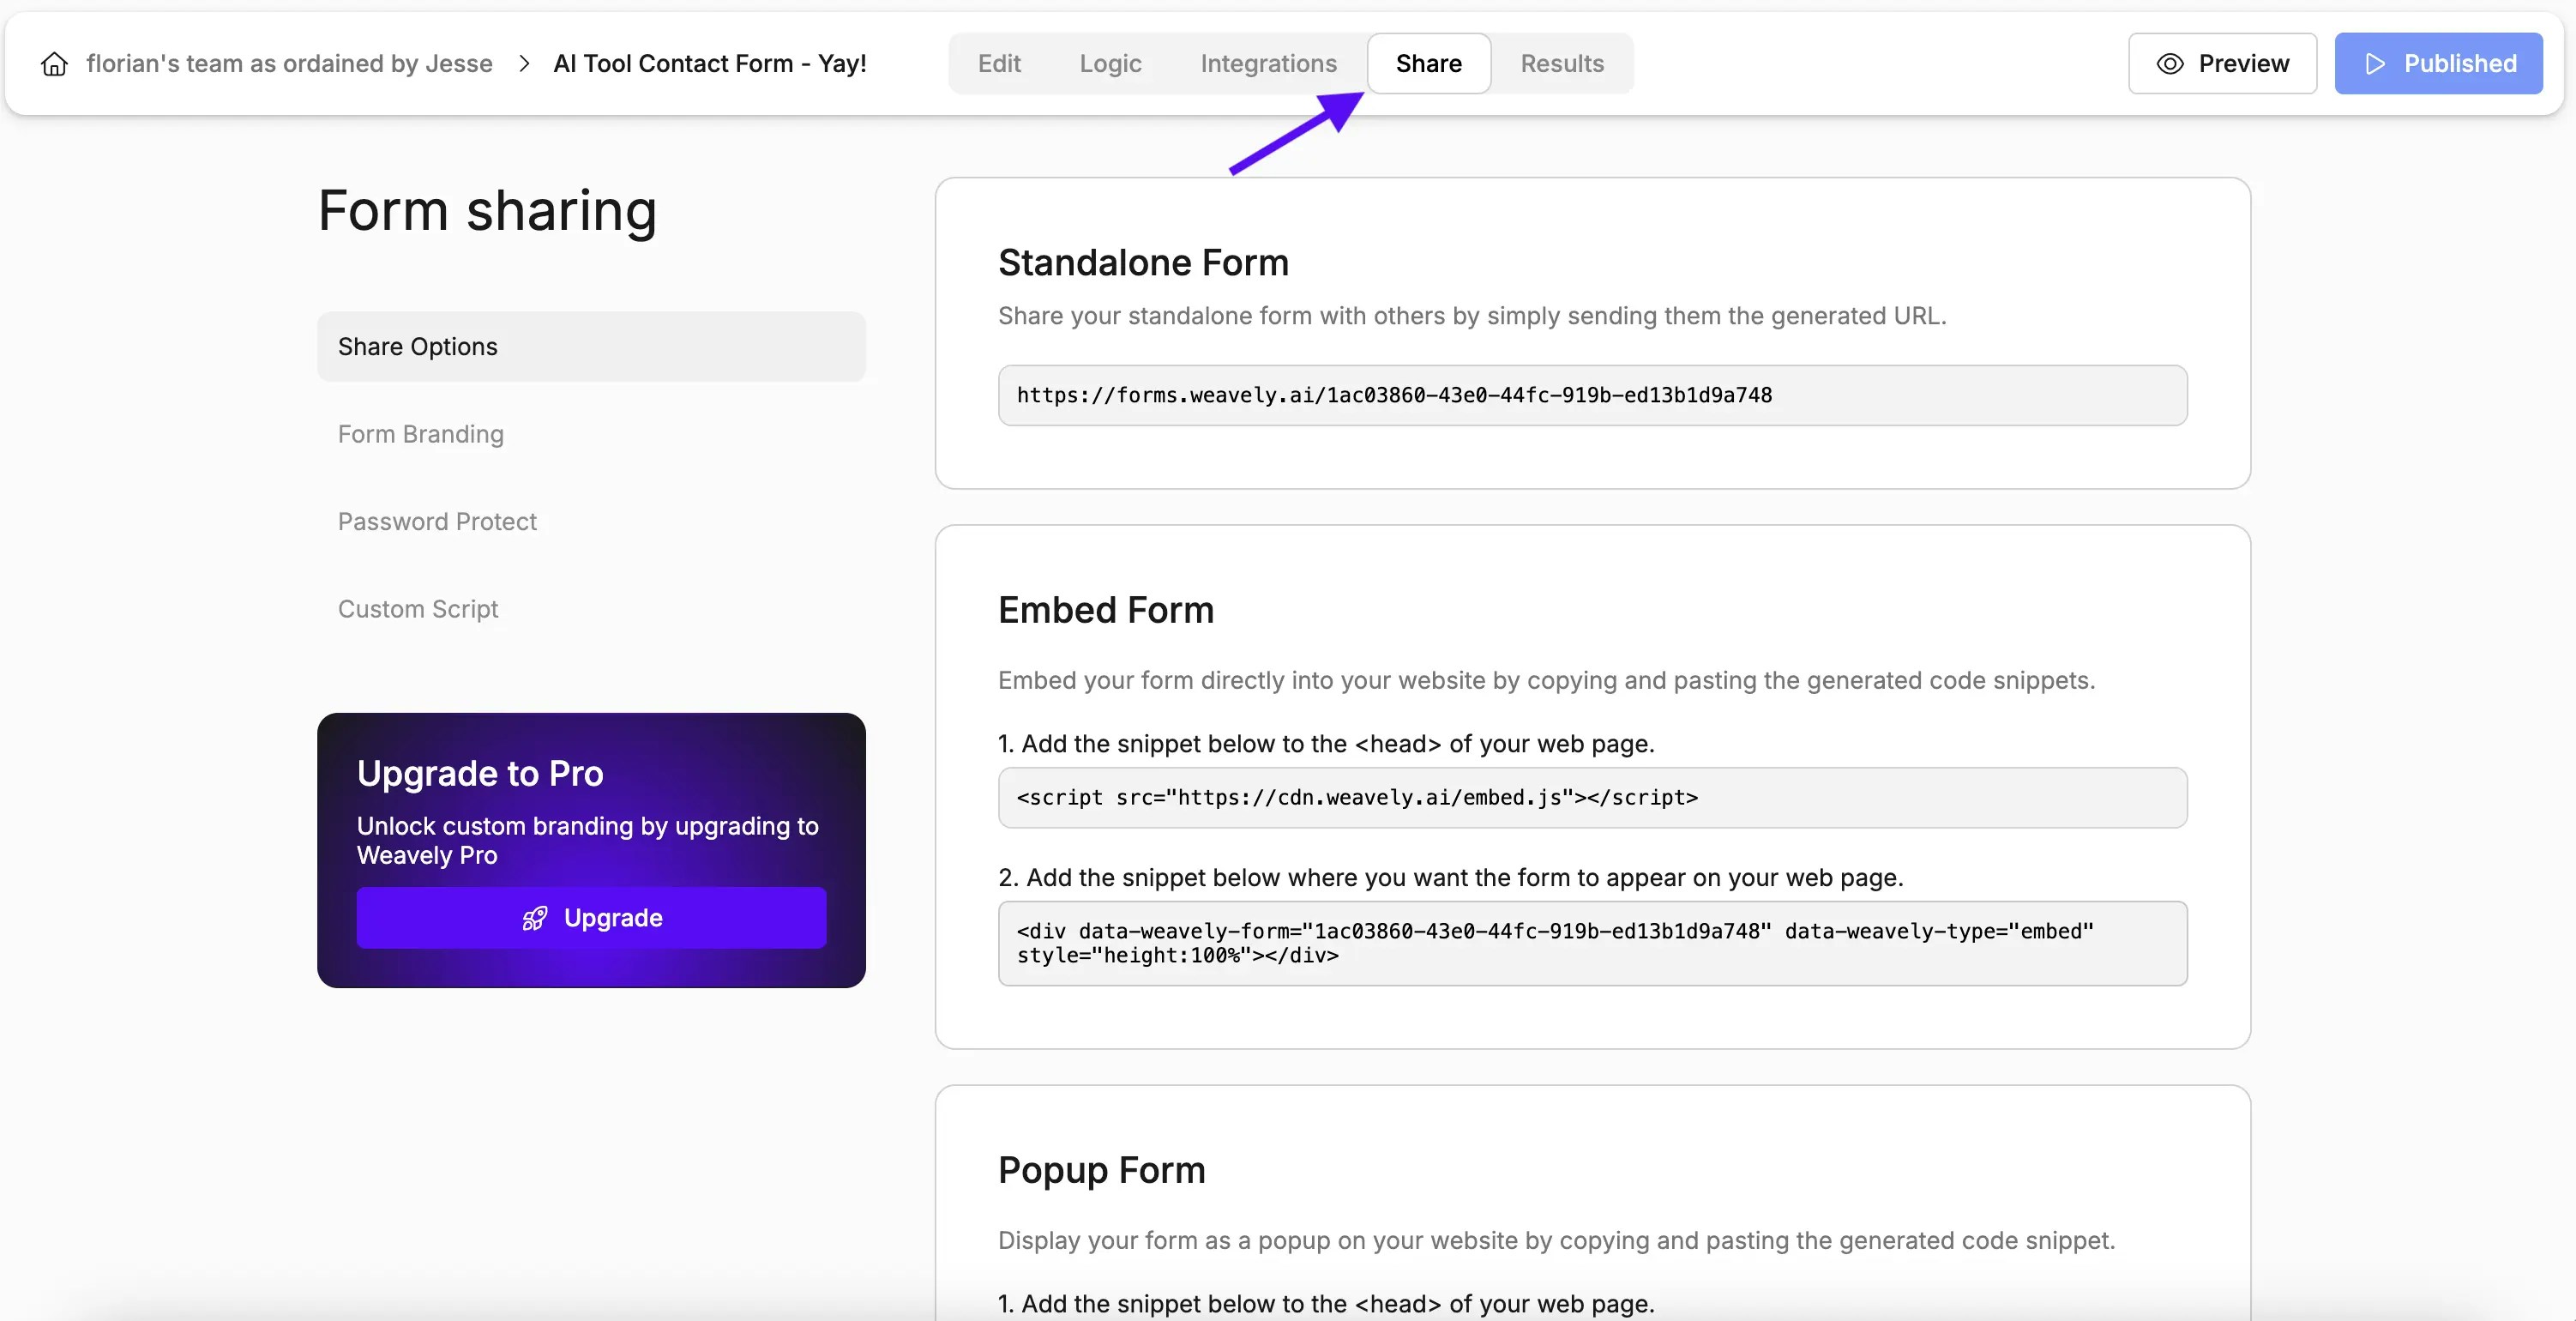Open 'AI Tool Contact Form - Yay!' breadcrumb link
2576x1321 pixels.
tap(710, 63)
